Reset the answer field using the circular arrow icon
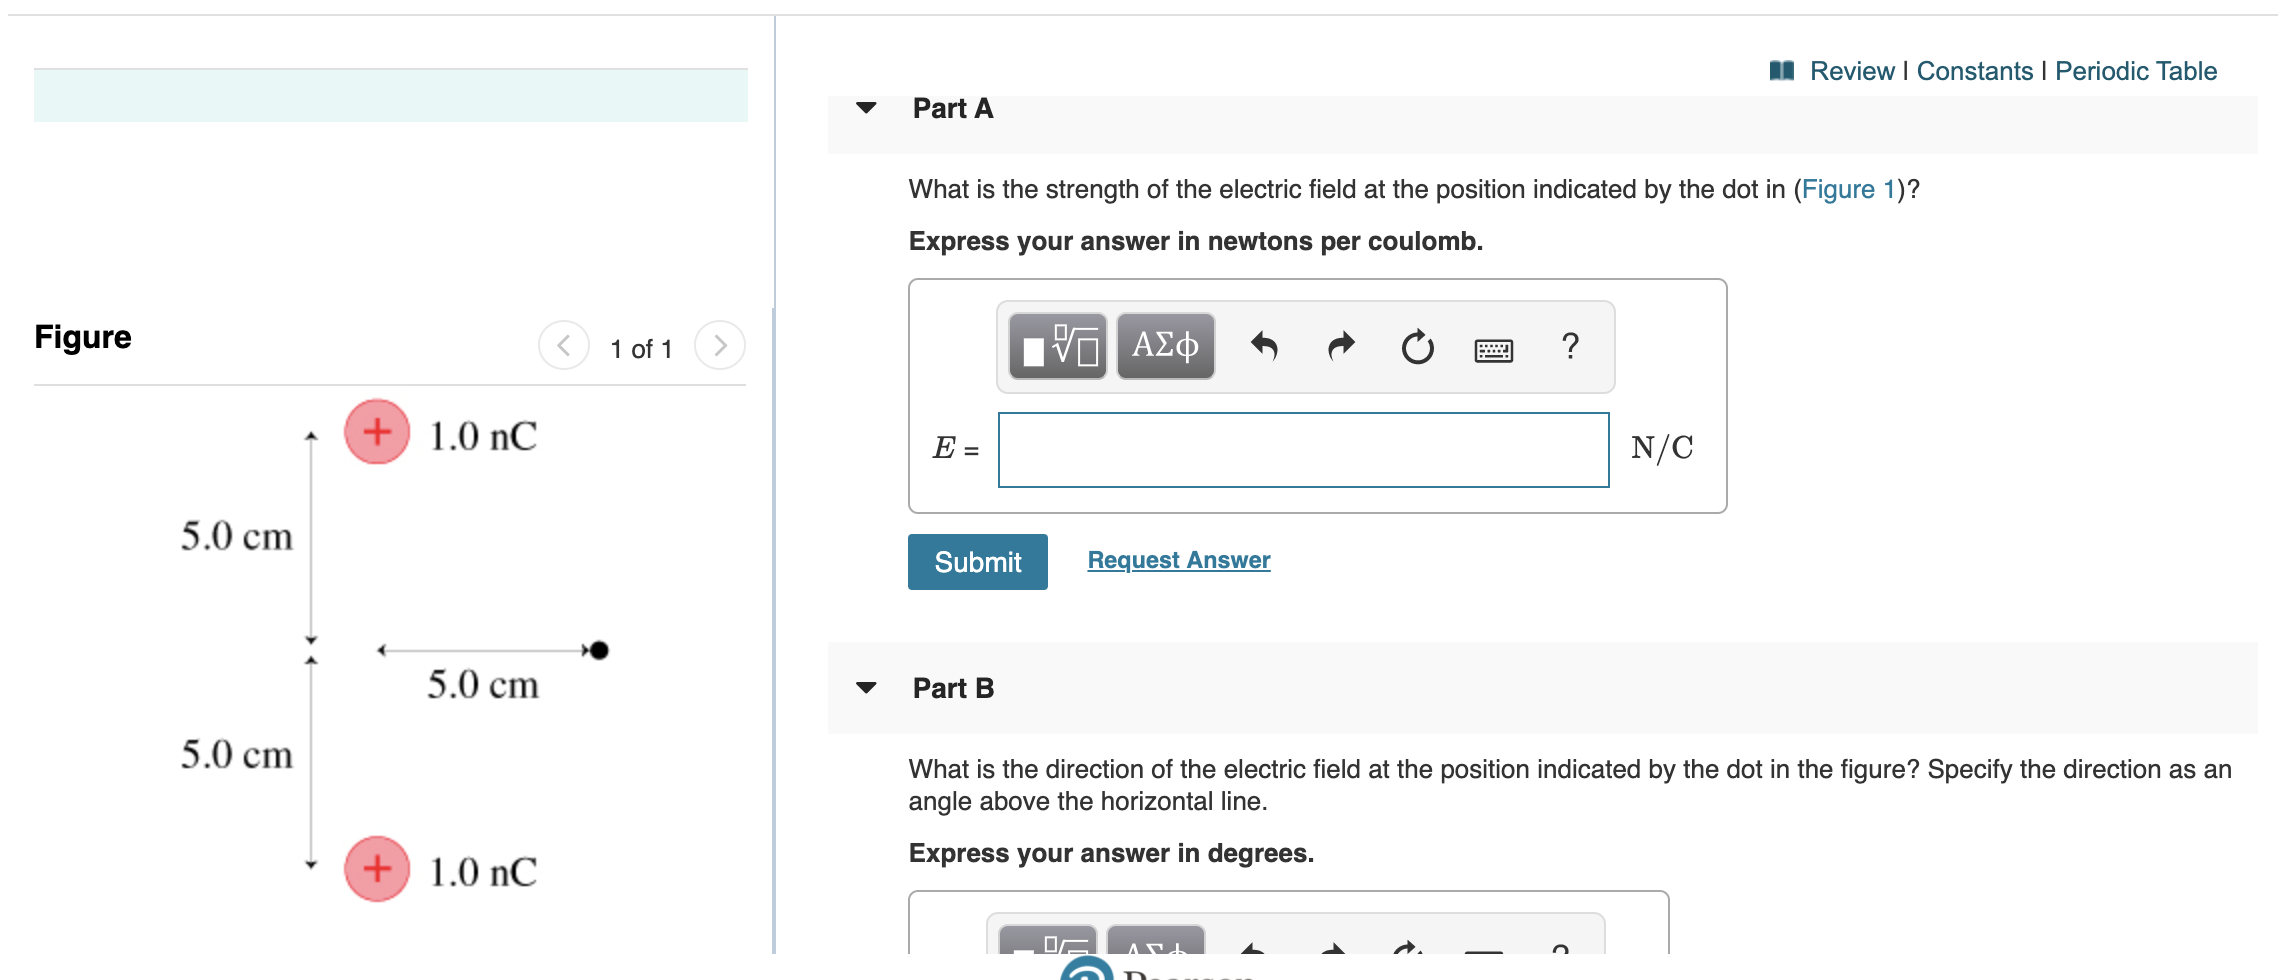Image resolution: width=2278 pixels, height=980 pixels. coord(1418,348)
